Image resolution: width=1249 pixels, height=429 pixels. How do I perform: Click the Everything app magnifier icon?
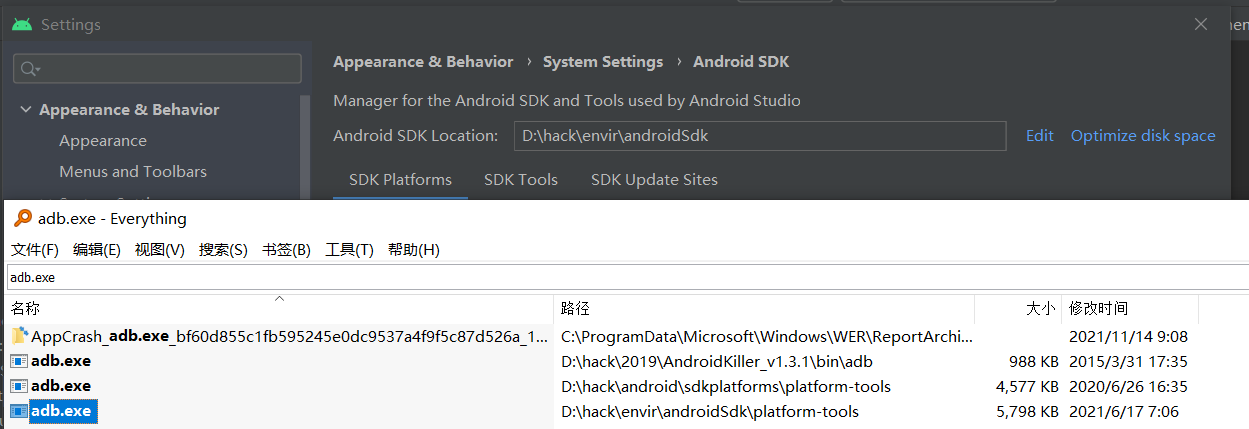pos(22,218)
